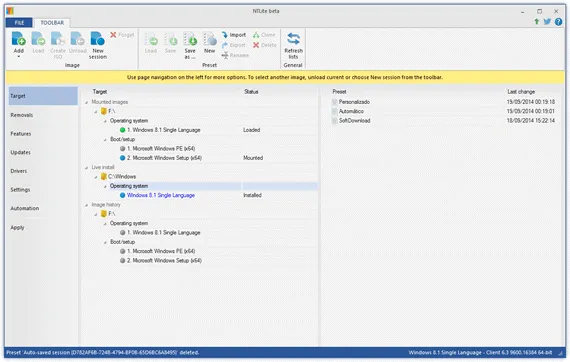This screenshot has height=362, width=570.
Task: Open the Add button dropdown arrow
Action: [19, 57]
